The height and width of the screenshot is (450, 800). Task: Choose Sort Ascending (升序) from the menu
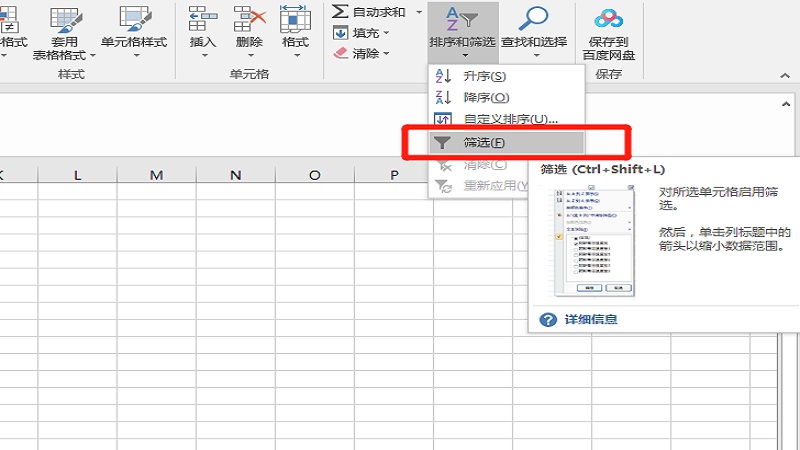pos(485,76)
